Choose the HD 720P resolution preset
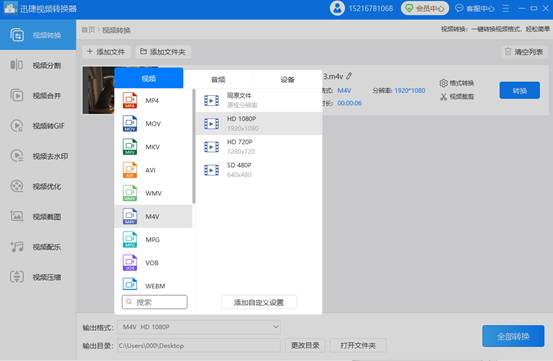 pyautogui.click(x=259, y=147)
